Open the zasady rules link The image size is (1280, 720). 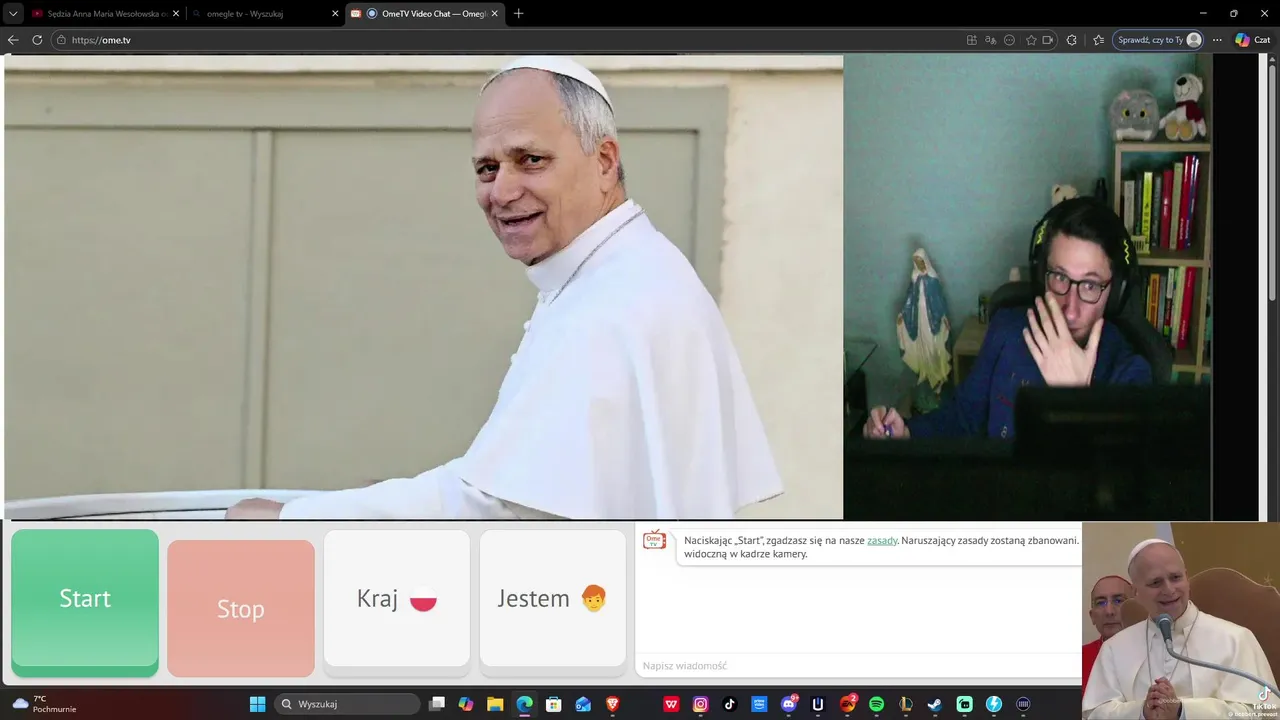(x=882, y=540)
